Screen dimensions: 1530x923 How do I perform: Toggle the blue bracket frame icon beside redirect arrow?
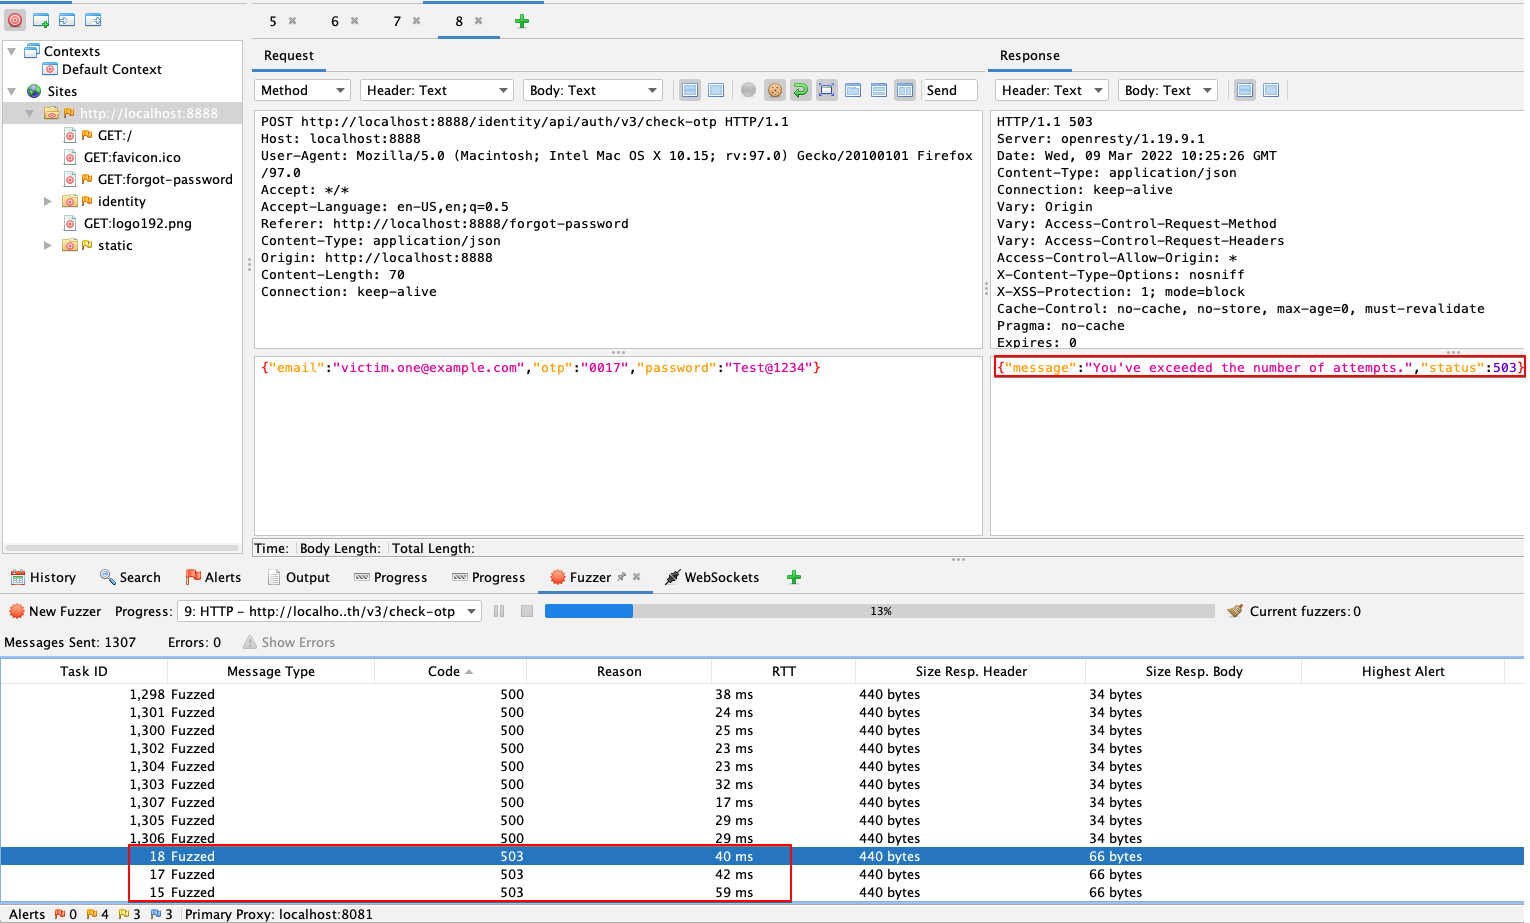tap(827, 90)
